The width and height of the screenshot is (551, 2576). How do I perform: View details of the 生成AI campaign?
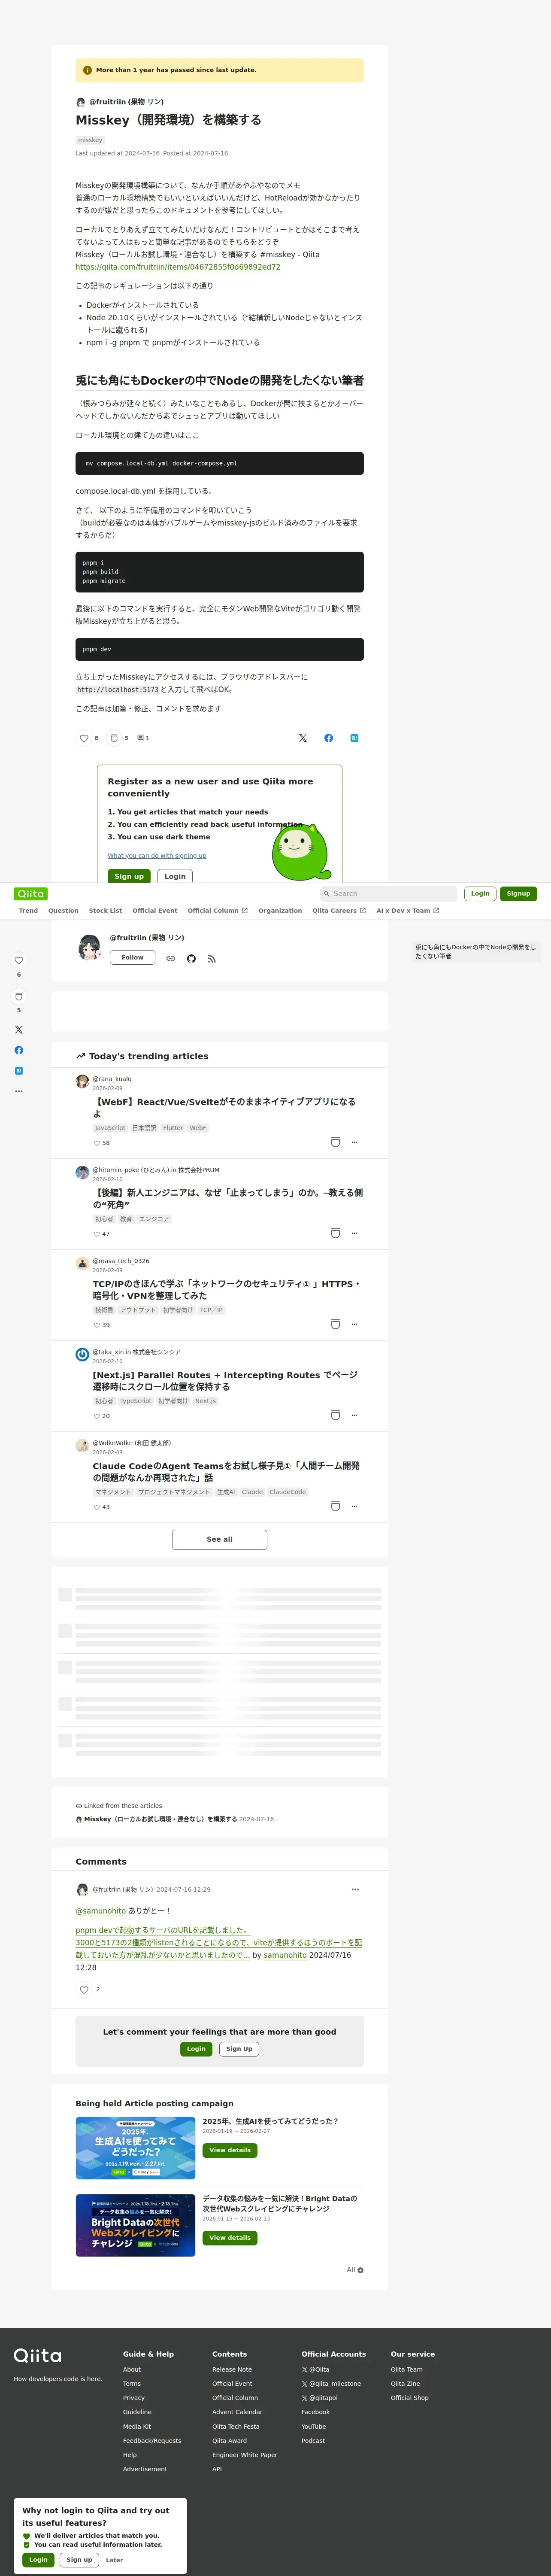(x=230, y=2150)
